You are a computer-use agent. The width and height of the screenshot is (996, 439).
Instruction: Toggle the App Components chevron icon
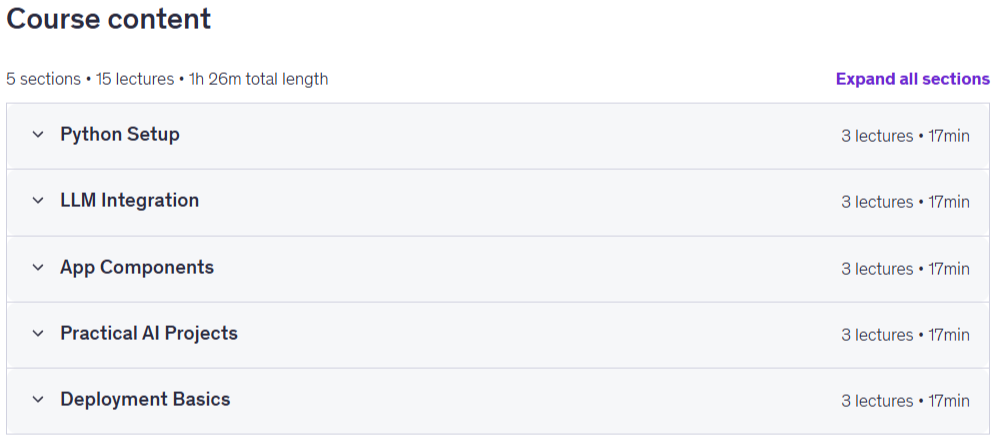[x=38, y=267]
